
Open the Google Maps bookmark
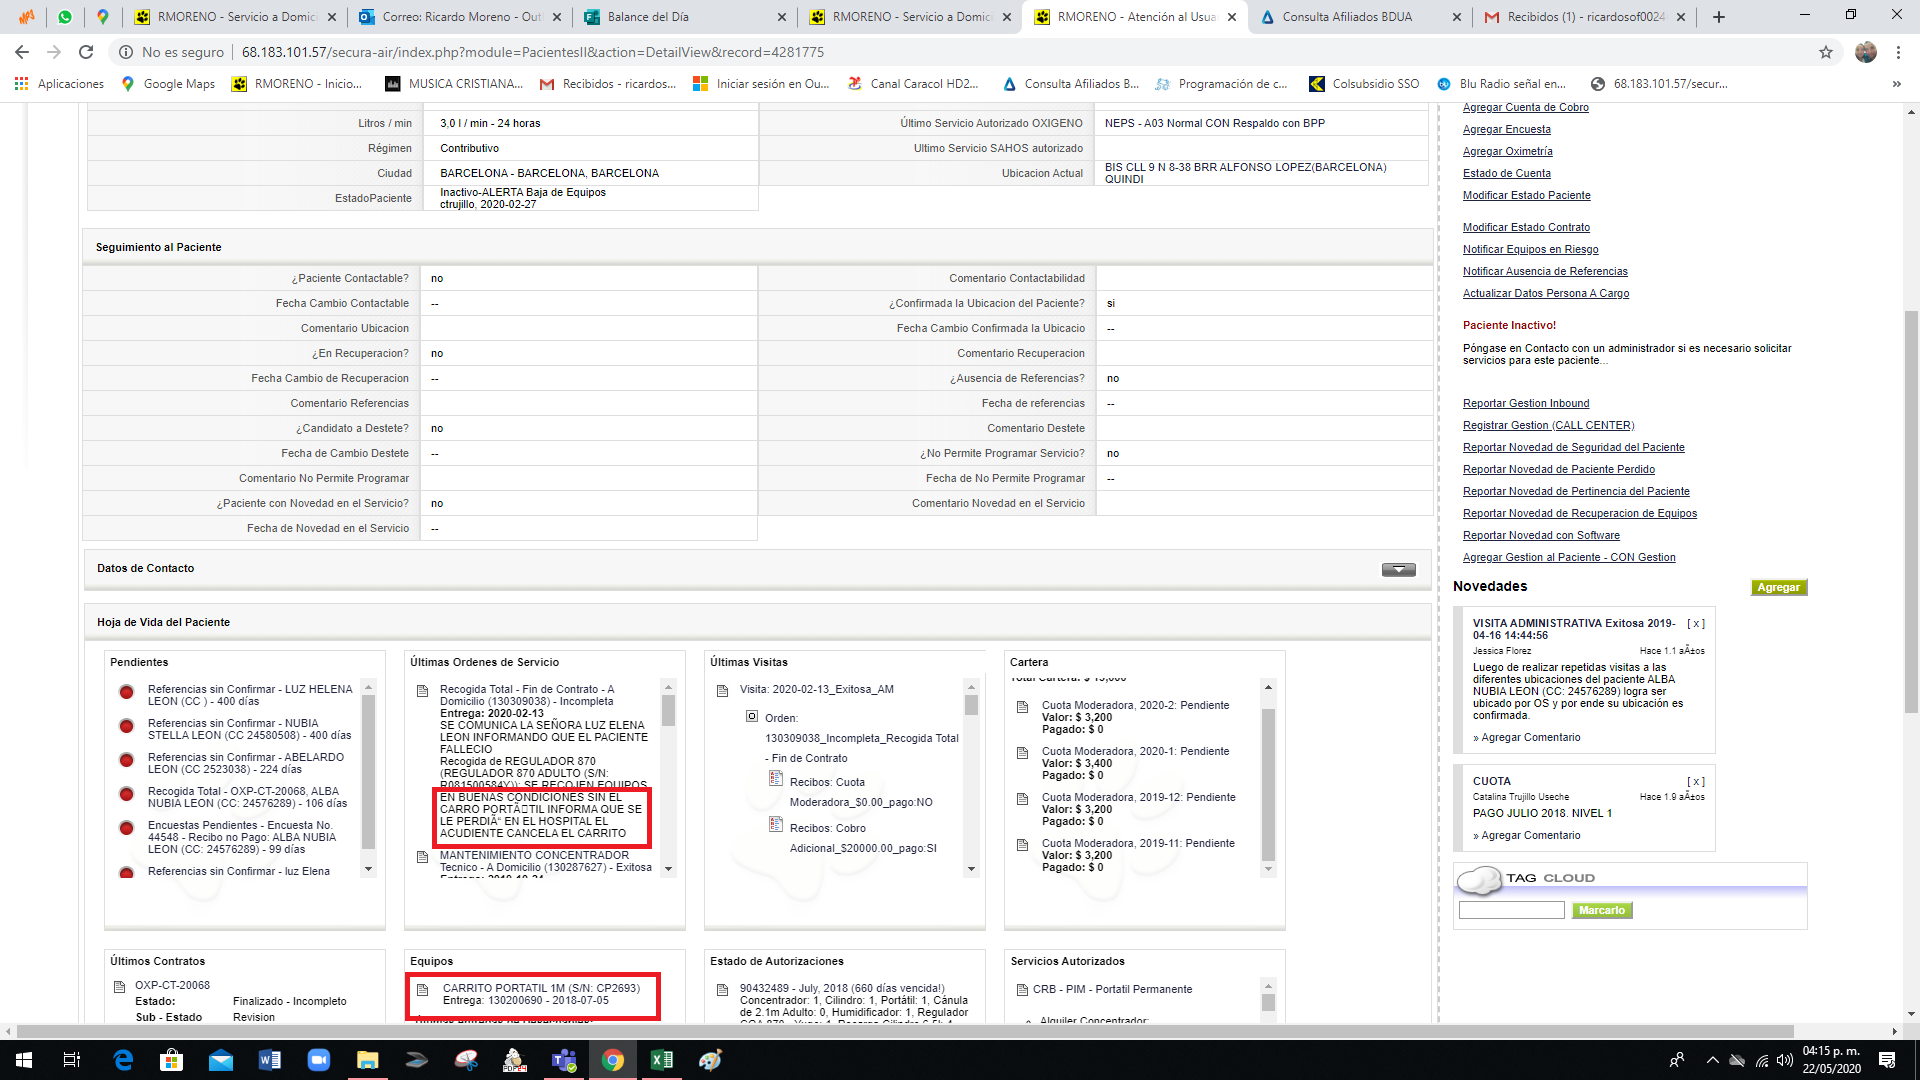click(x=168, y=84)
